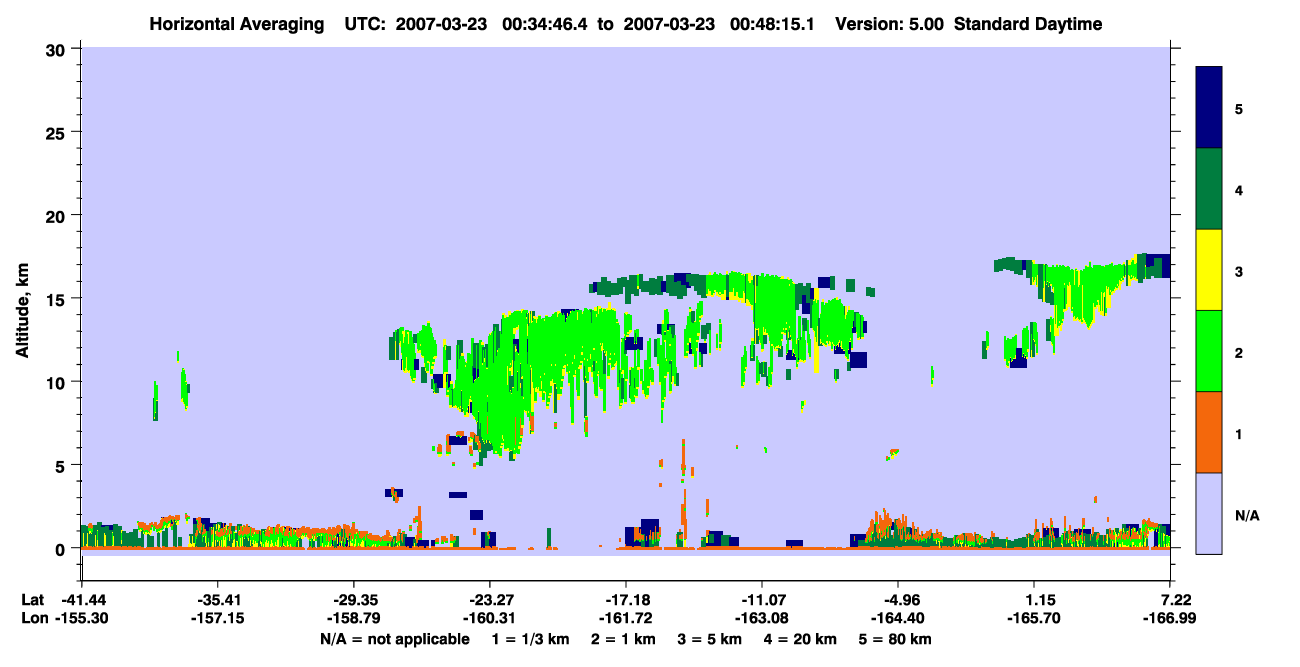Click the 'Version: 5.00' text
Viewport: 1300px width, 667px height.
pos(888,24)
